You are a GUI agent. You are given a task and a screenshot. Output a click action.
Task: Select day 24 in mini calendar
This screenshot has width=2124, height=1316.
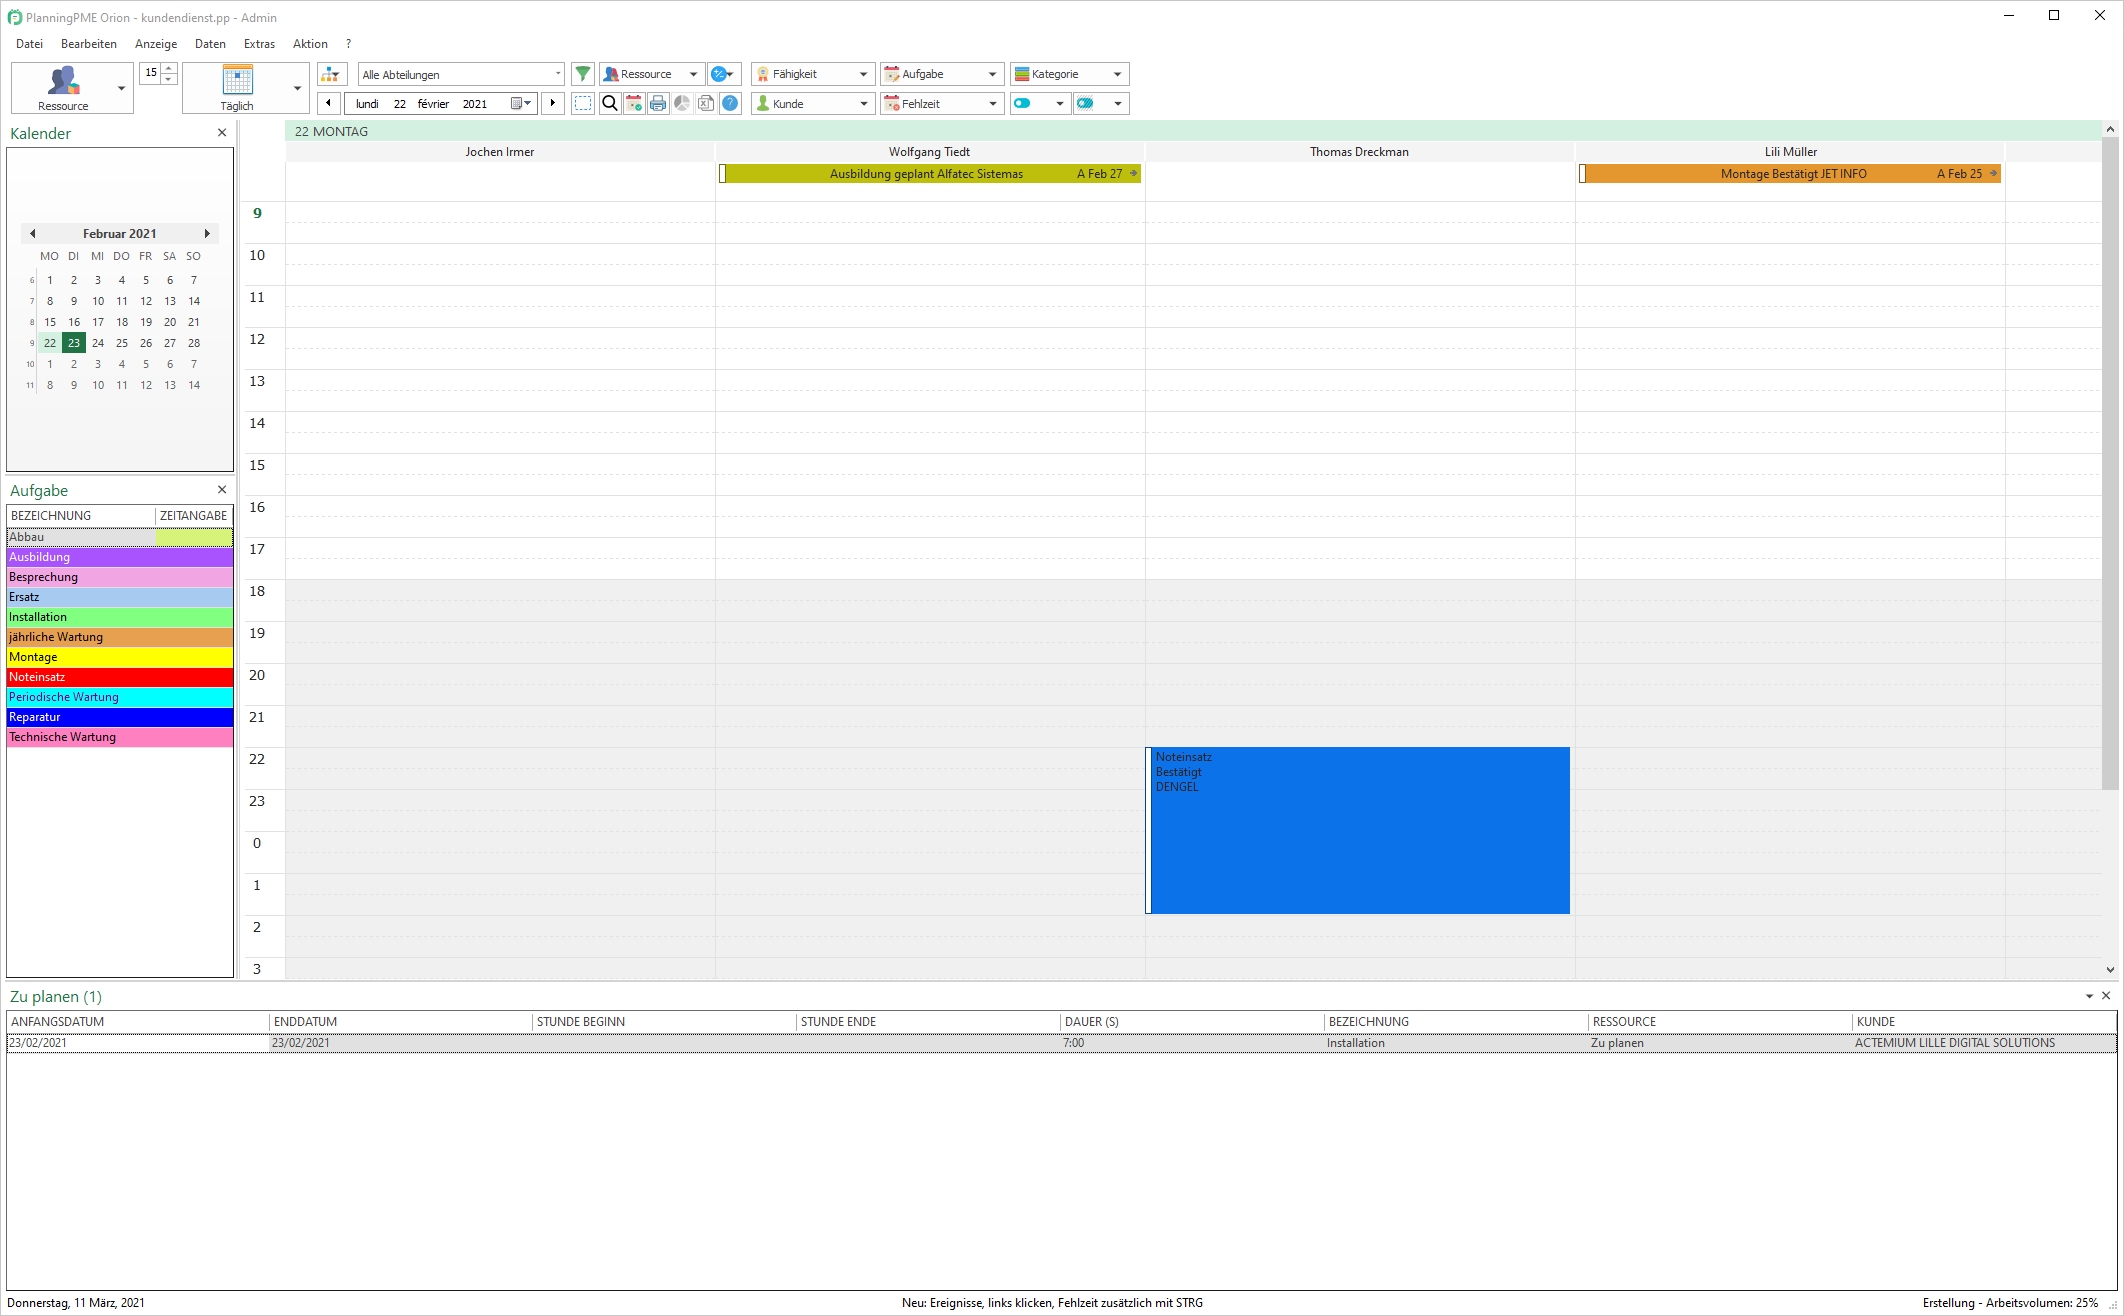click(98, 343)
